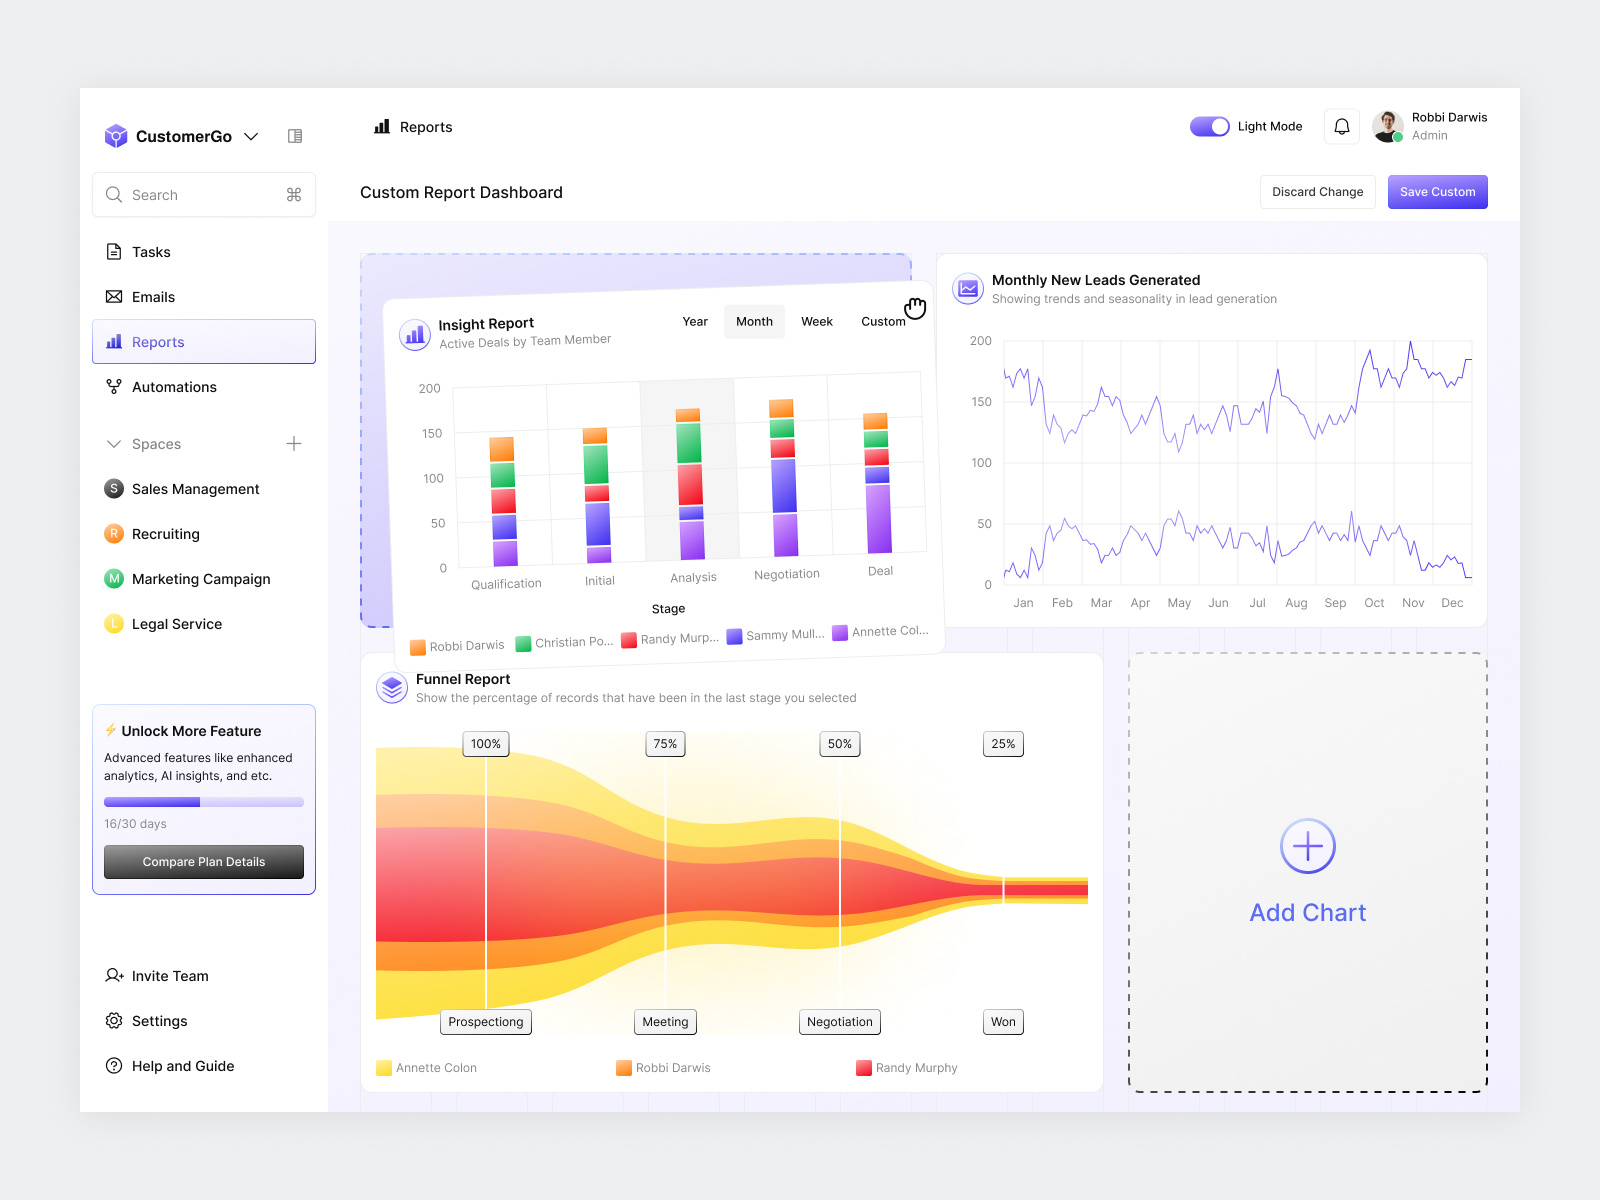Switch to the Month tab in Insight Report
This screenshot has height=1200, width=1600.
[x=754, y=321]
